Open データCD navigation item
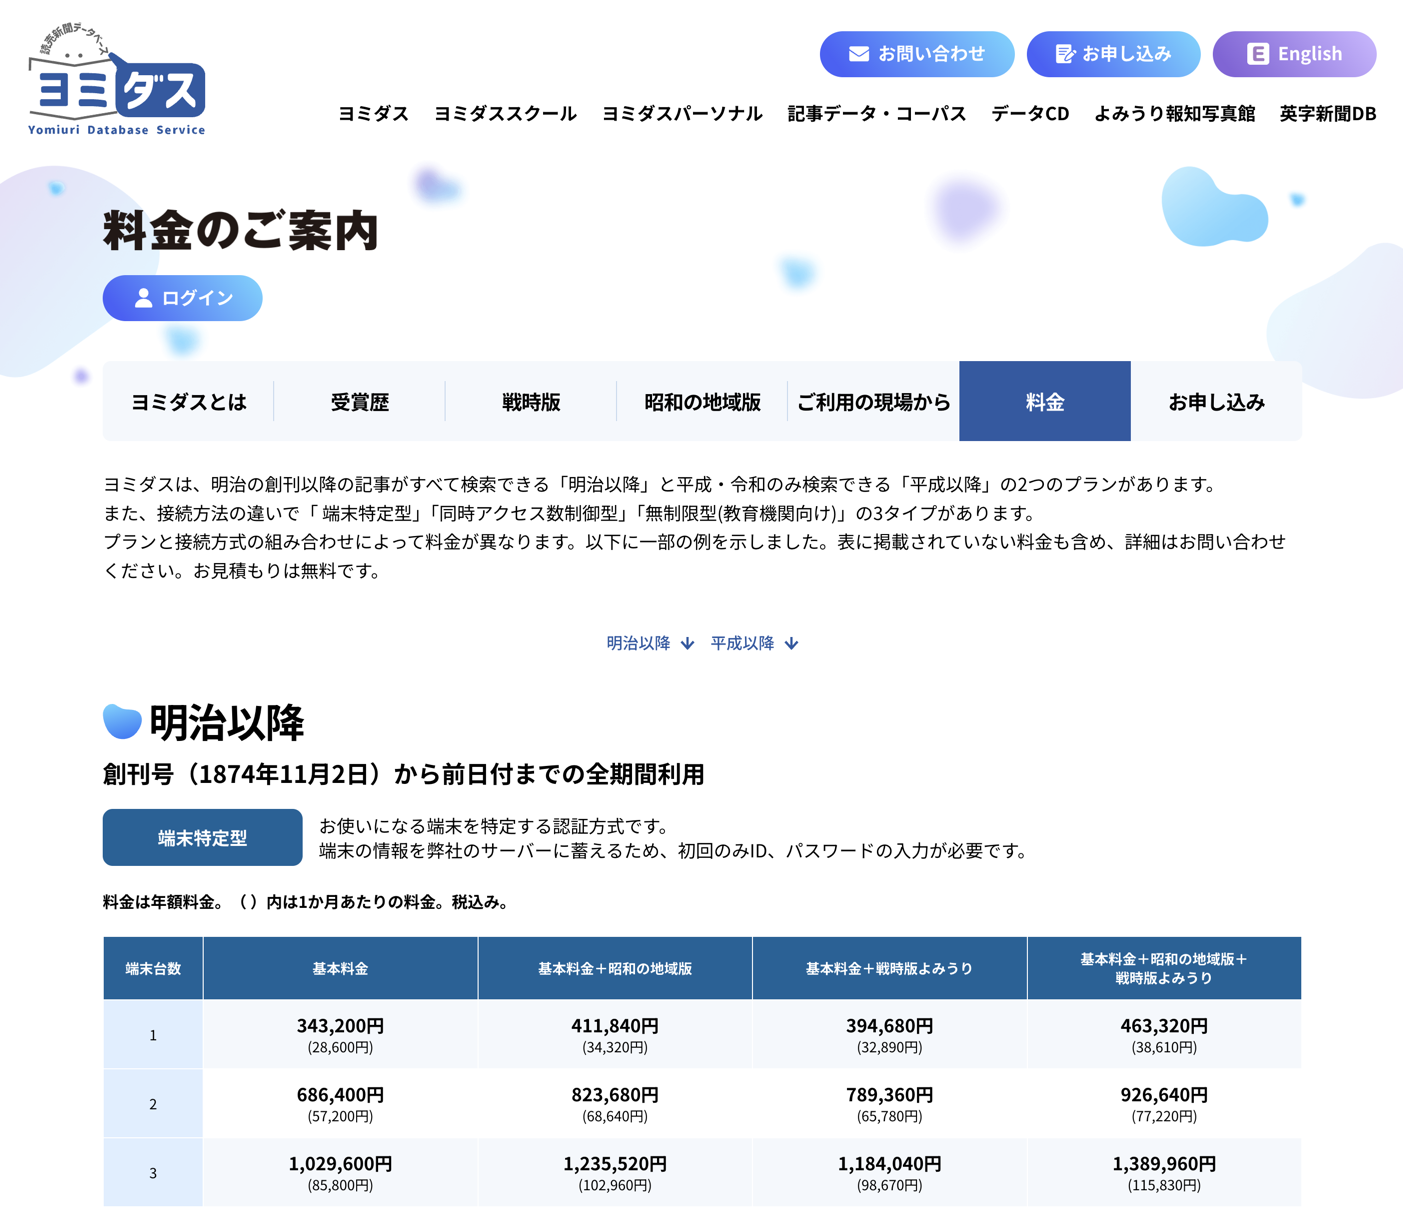The image size is (1403, 1230). coord(1030,113)
